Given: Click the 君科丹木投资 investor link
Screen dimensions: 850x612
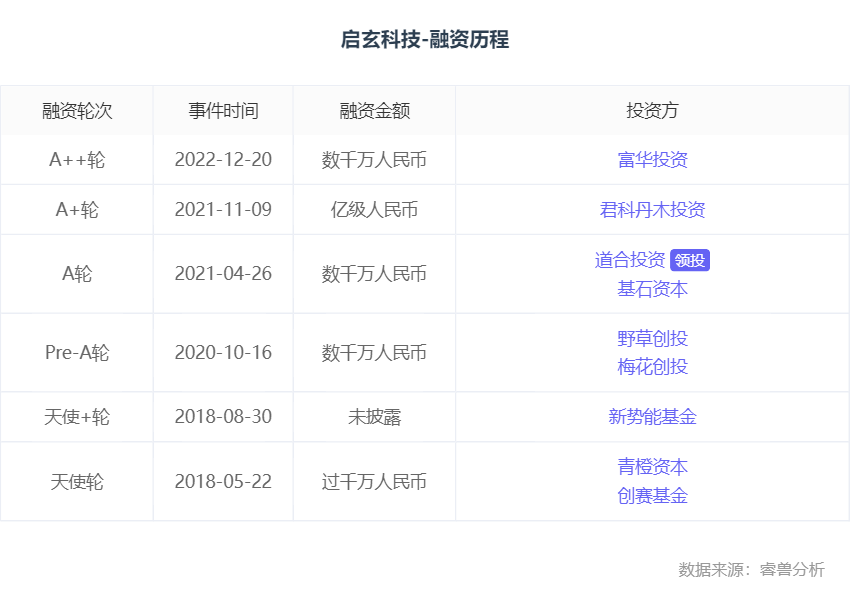Looking at the screenshot, I should pyautogui.click(x=652, y=210).
